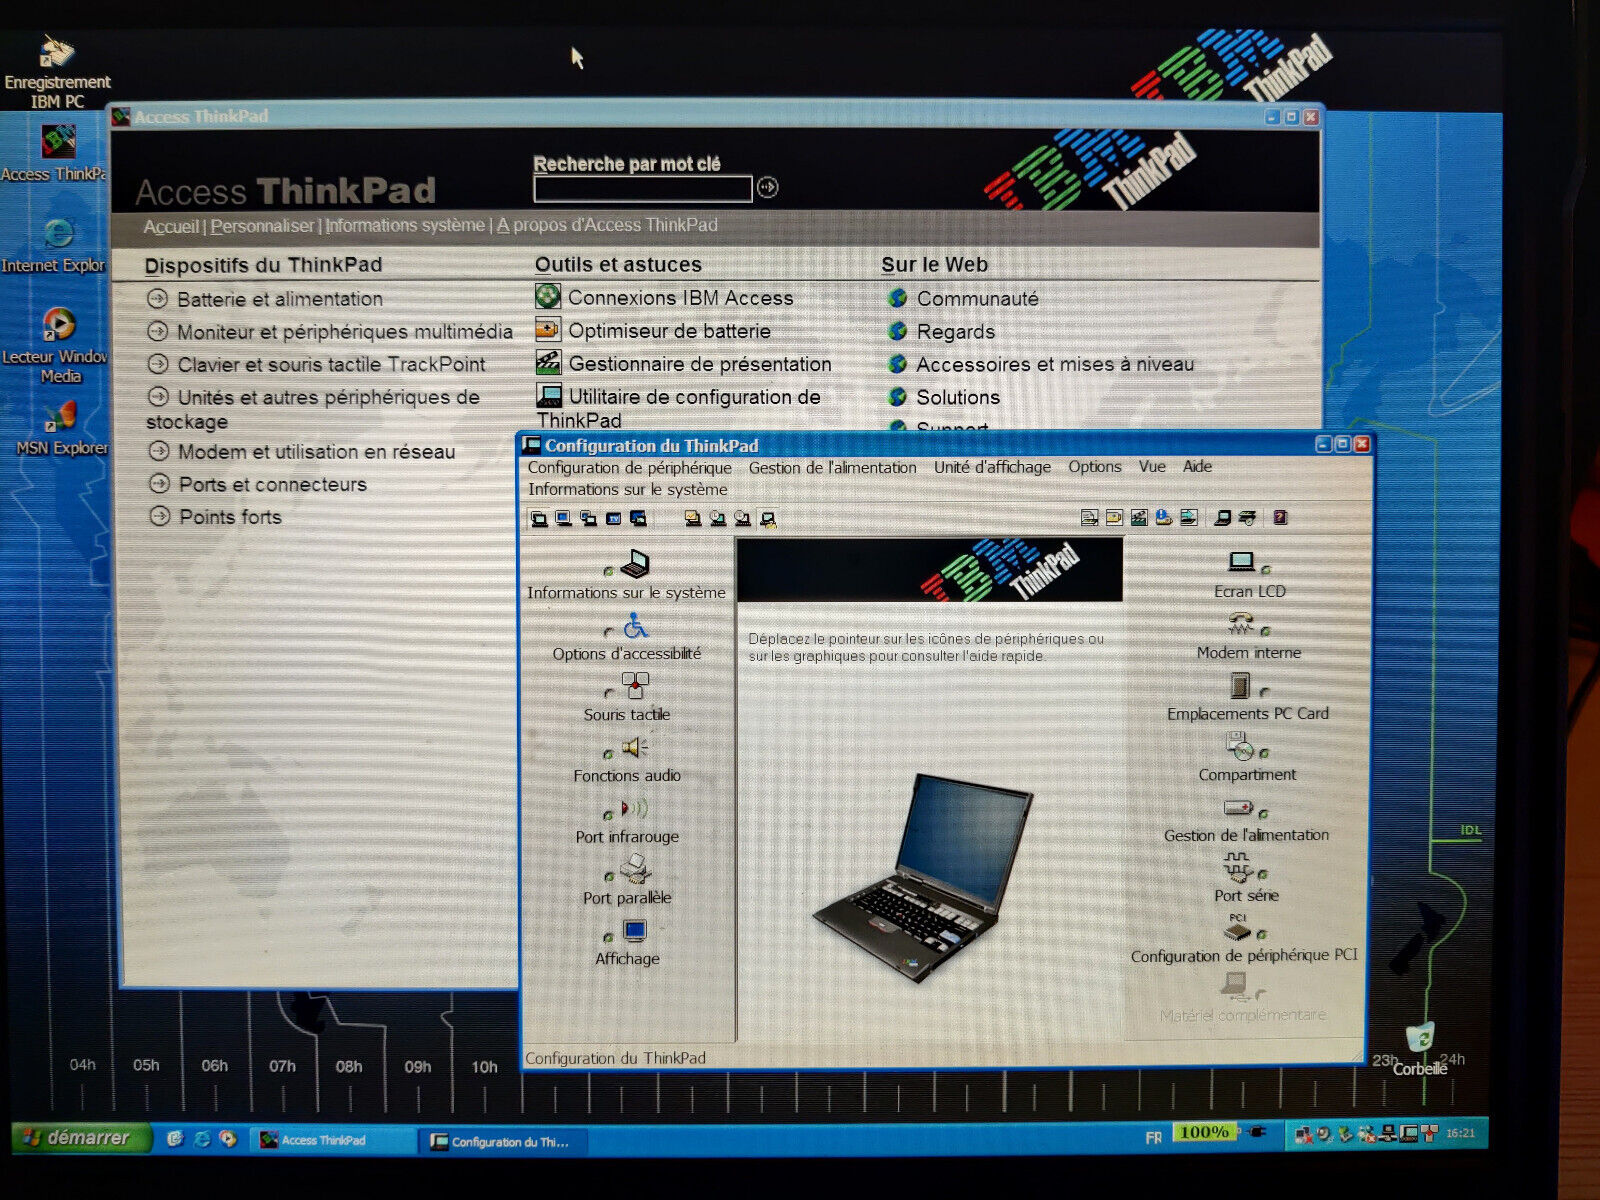The width and height of the screenshot is (1600, 1200).
Task: Click the 100% battery gauge in taskbar
Action: coord(1203,1132)
